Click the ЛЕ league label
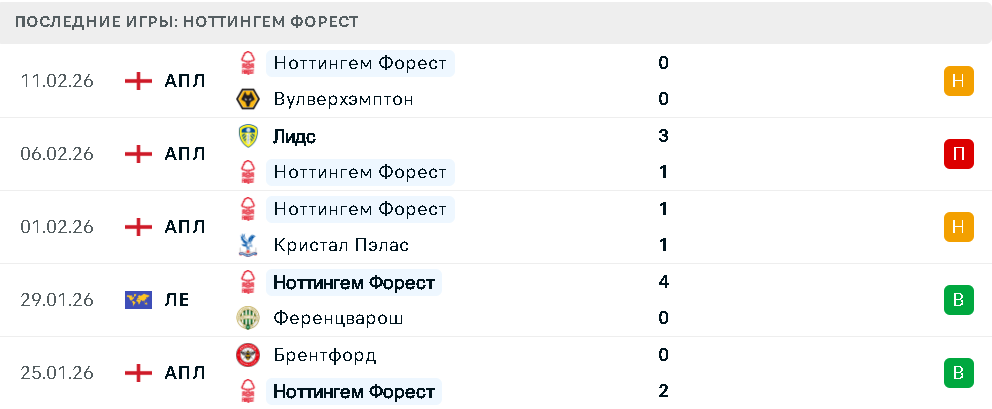 (x=177, y=300)
